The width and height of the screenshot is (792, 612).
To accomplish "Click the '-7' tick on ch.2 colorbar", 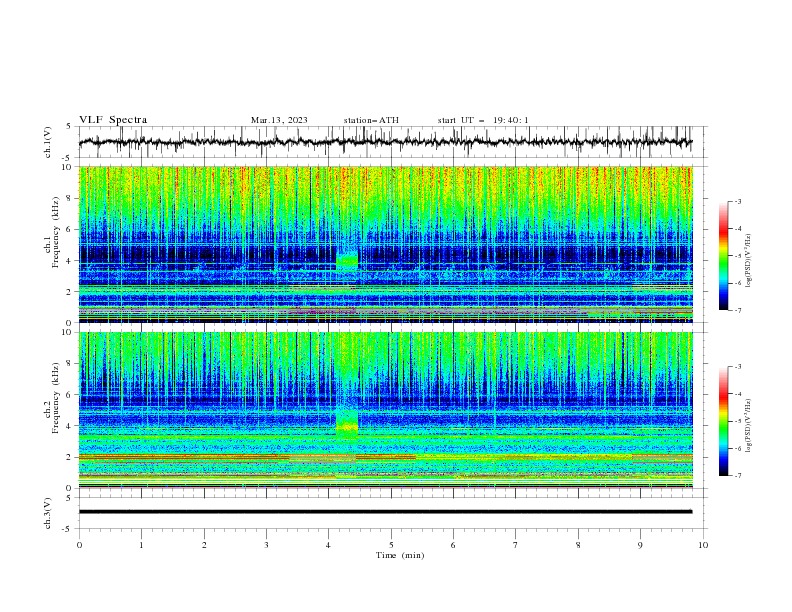I will (x=737, y=475).
